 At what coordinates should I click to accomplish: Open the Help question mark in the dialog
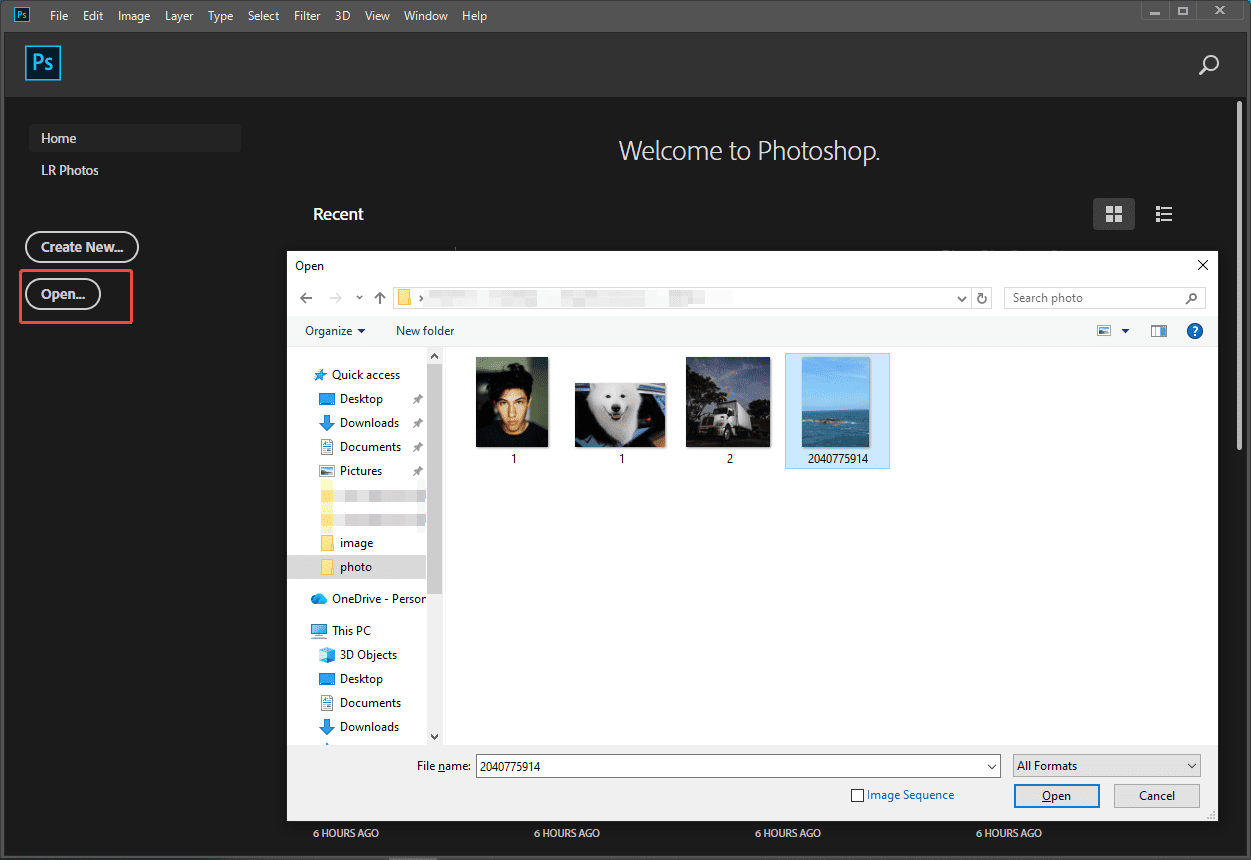pos(1194,330)
